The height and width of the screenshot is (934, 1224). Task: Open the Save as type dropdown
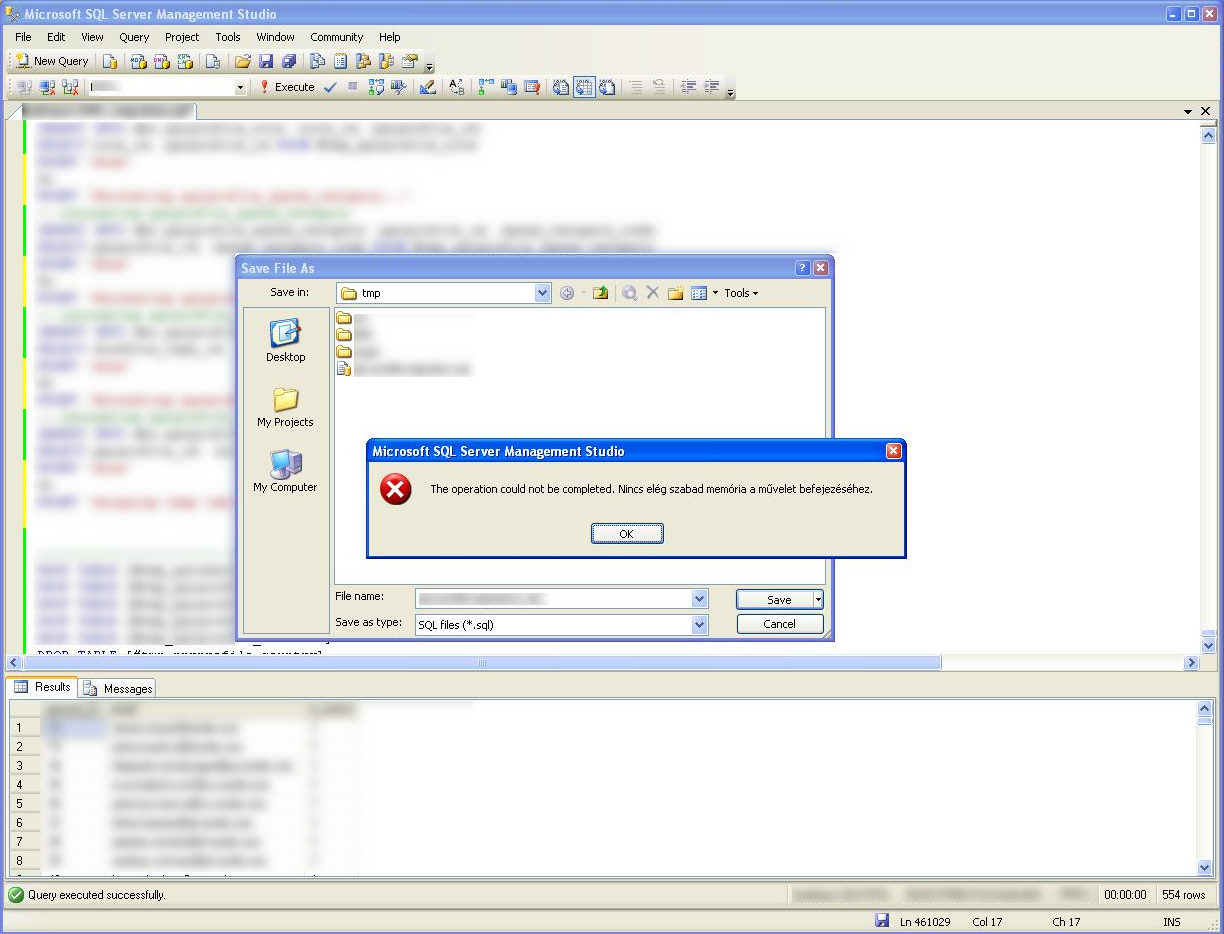(x=700, y=624)
